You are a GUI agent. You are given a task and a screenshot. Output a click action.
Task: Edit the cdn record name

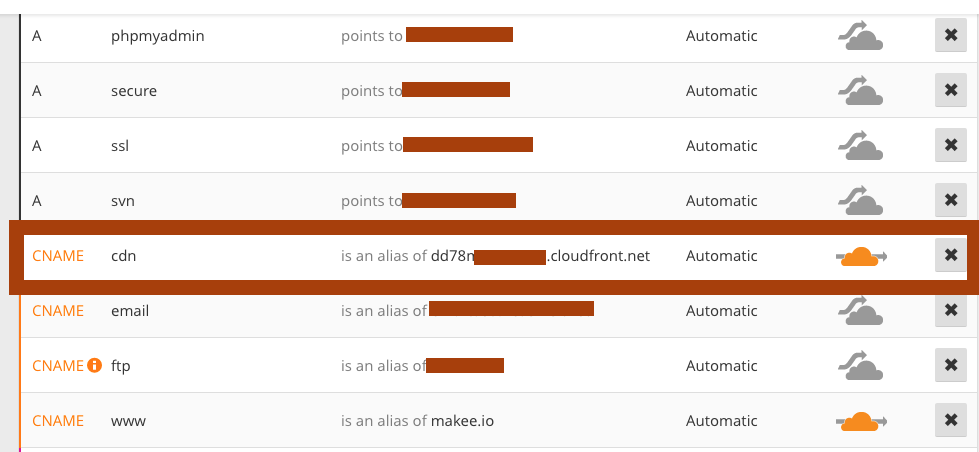(123, 255)
